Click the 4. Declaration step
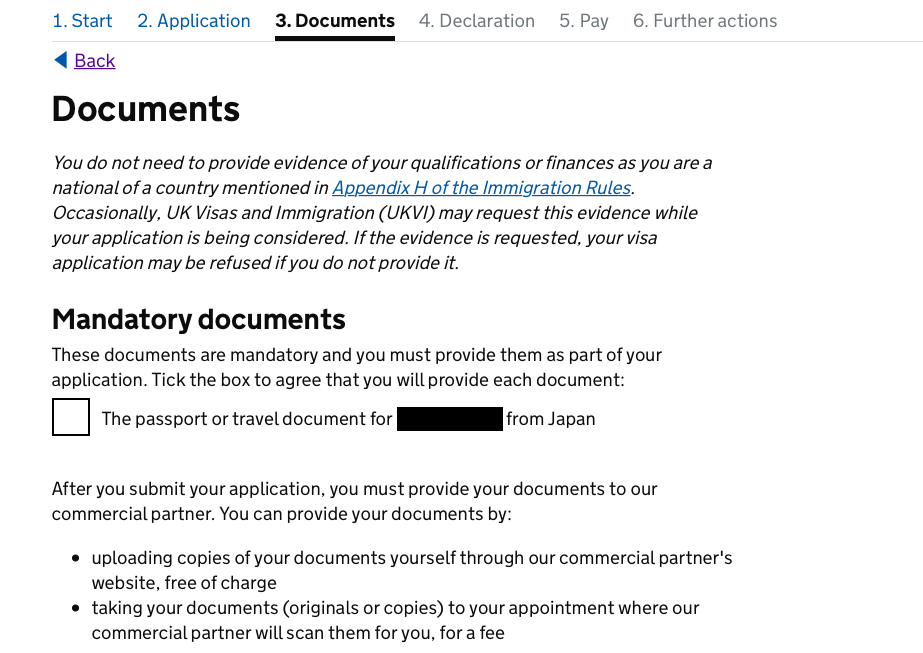This screenshot has height=653, width=923. click(x=477, y=21)
